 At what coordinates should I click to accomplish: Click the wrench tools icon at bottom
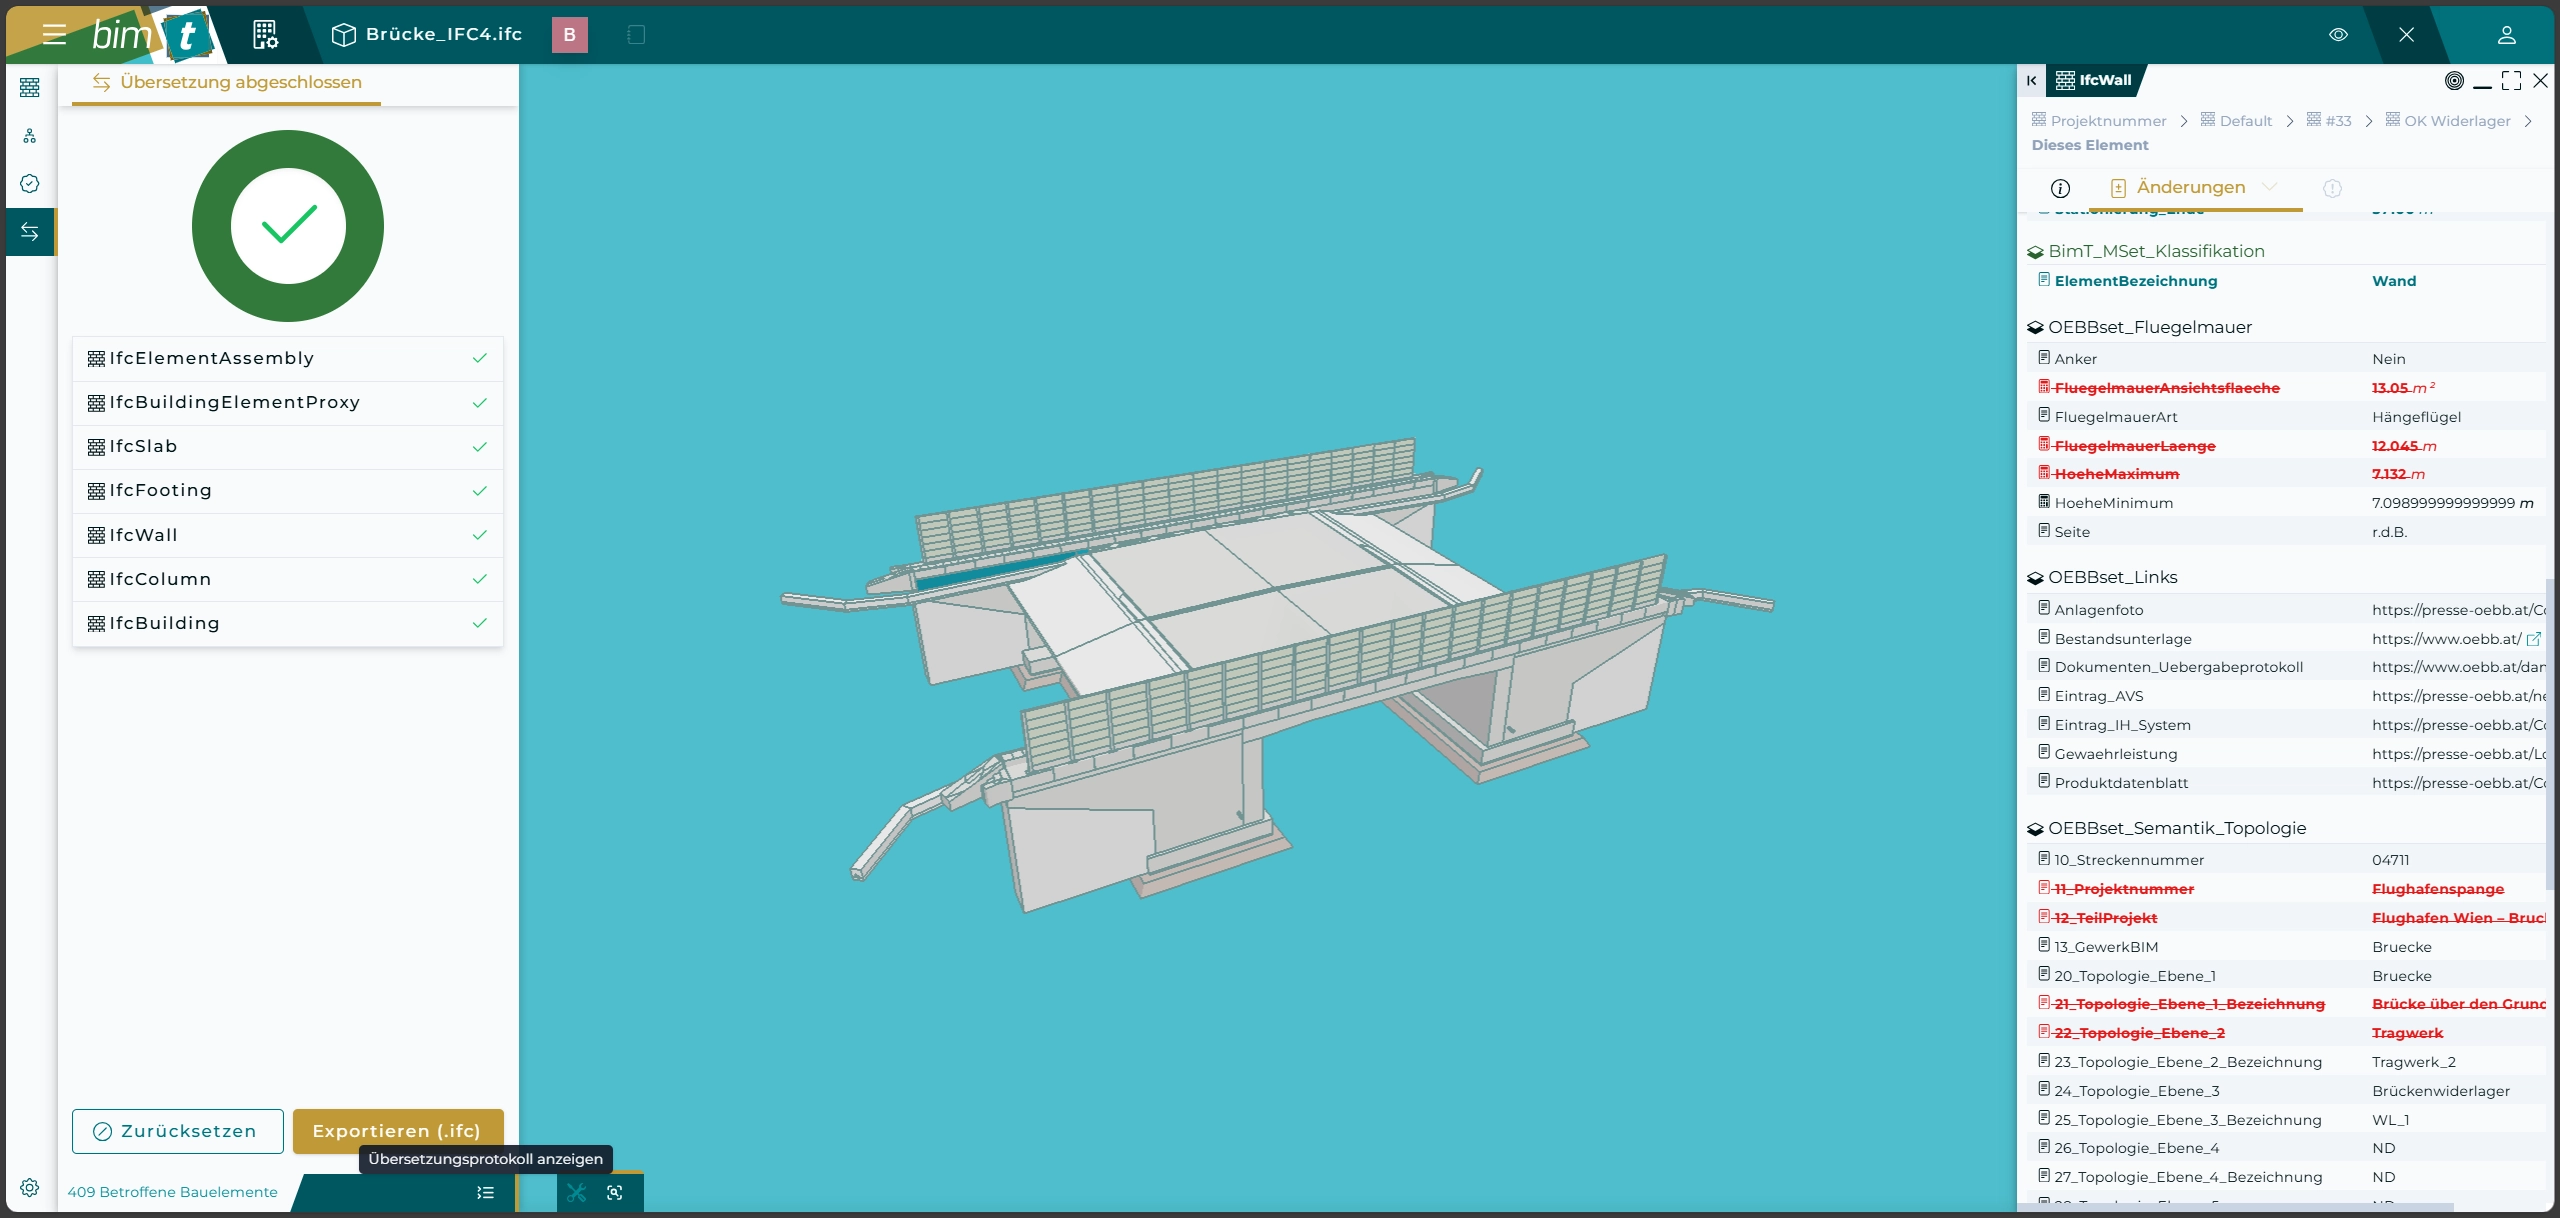coord(576,1192)
